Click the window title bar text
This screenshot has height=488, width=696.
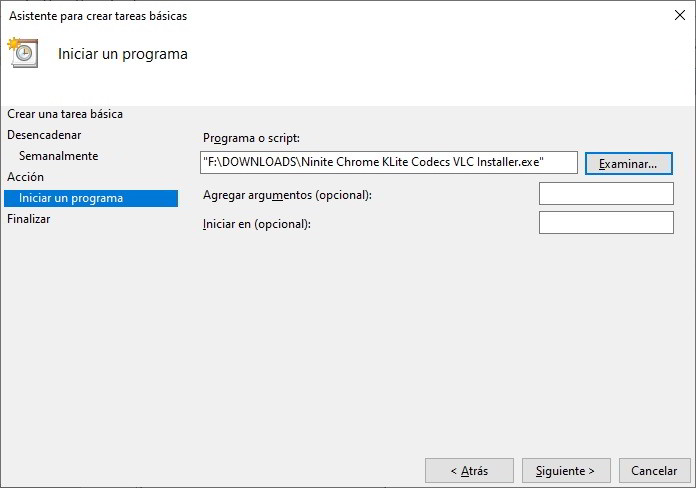tap(97, 16)
